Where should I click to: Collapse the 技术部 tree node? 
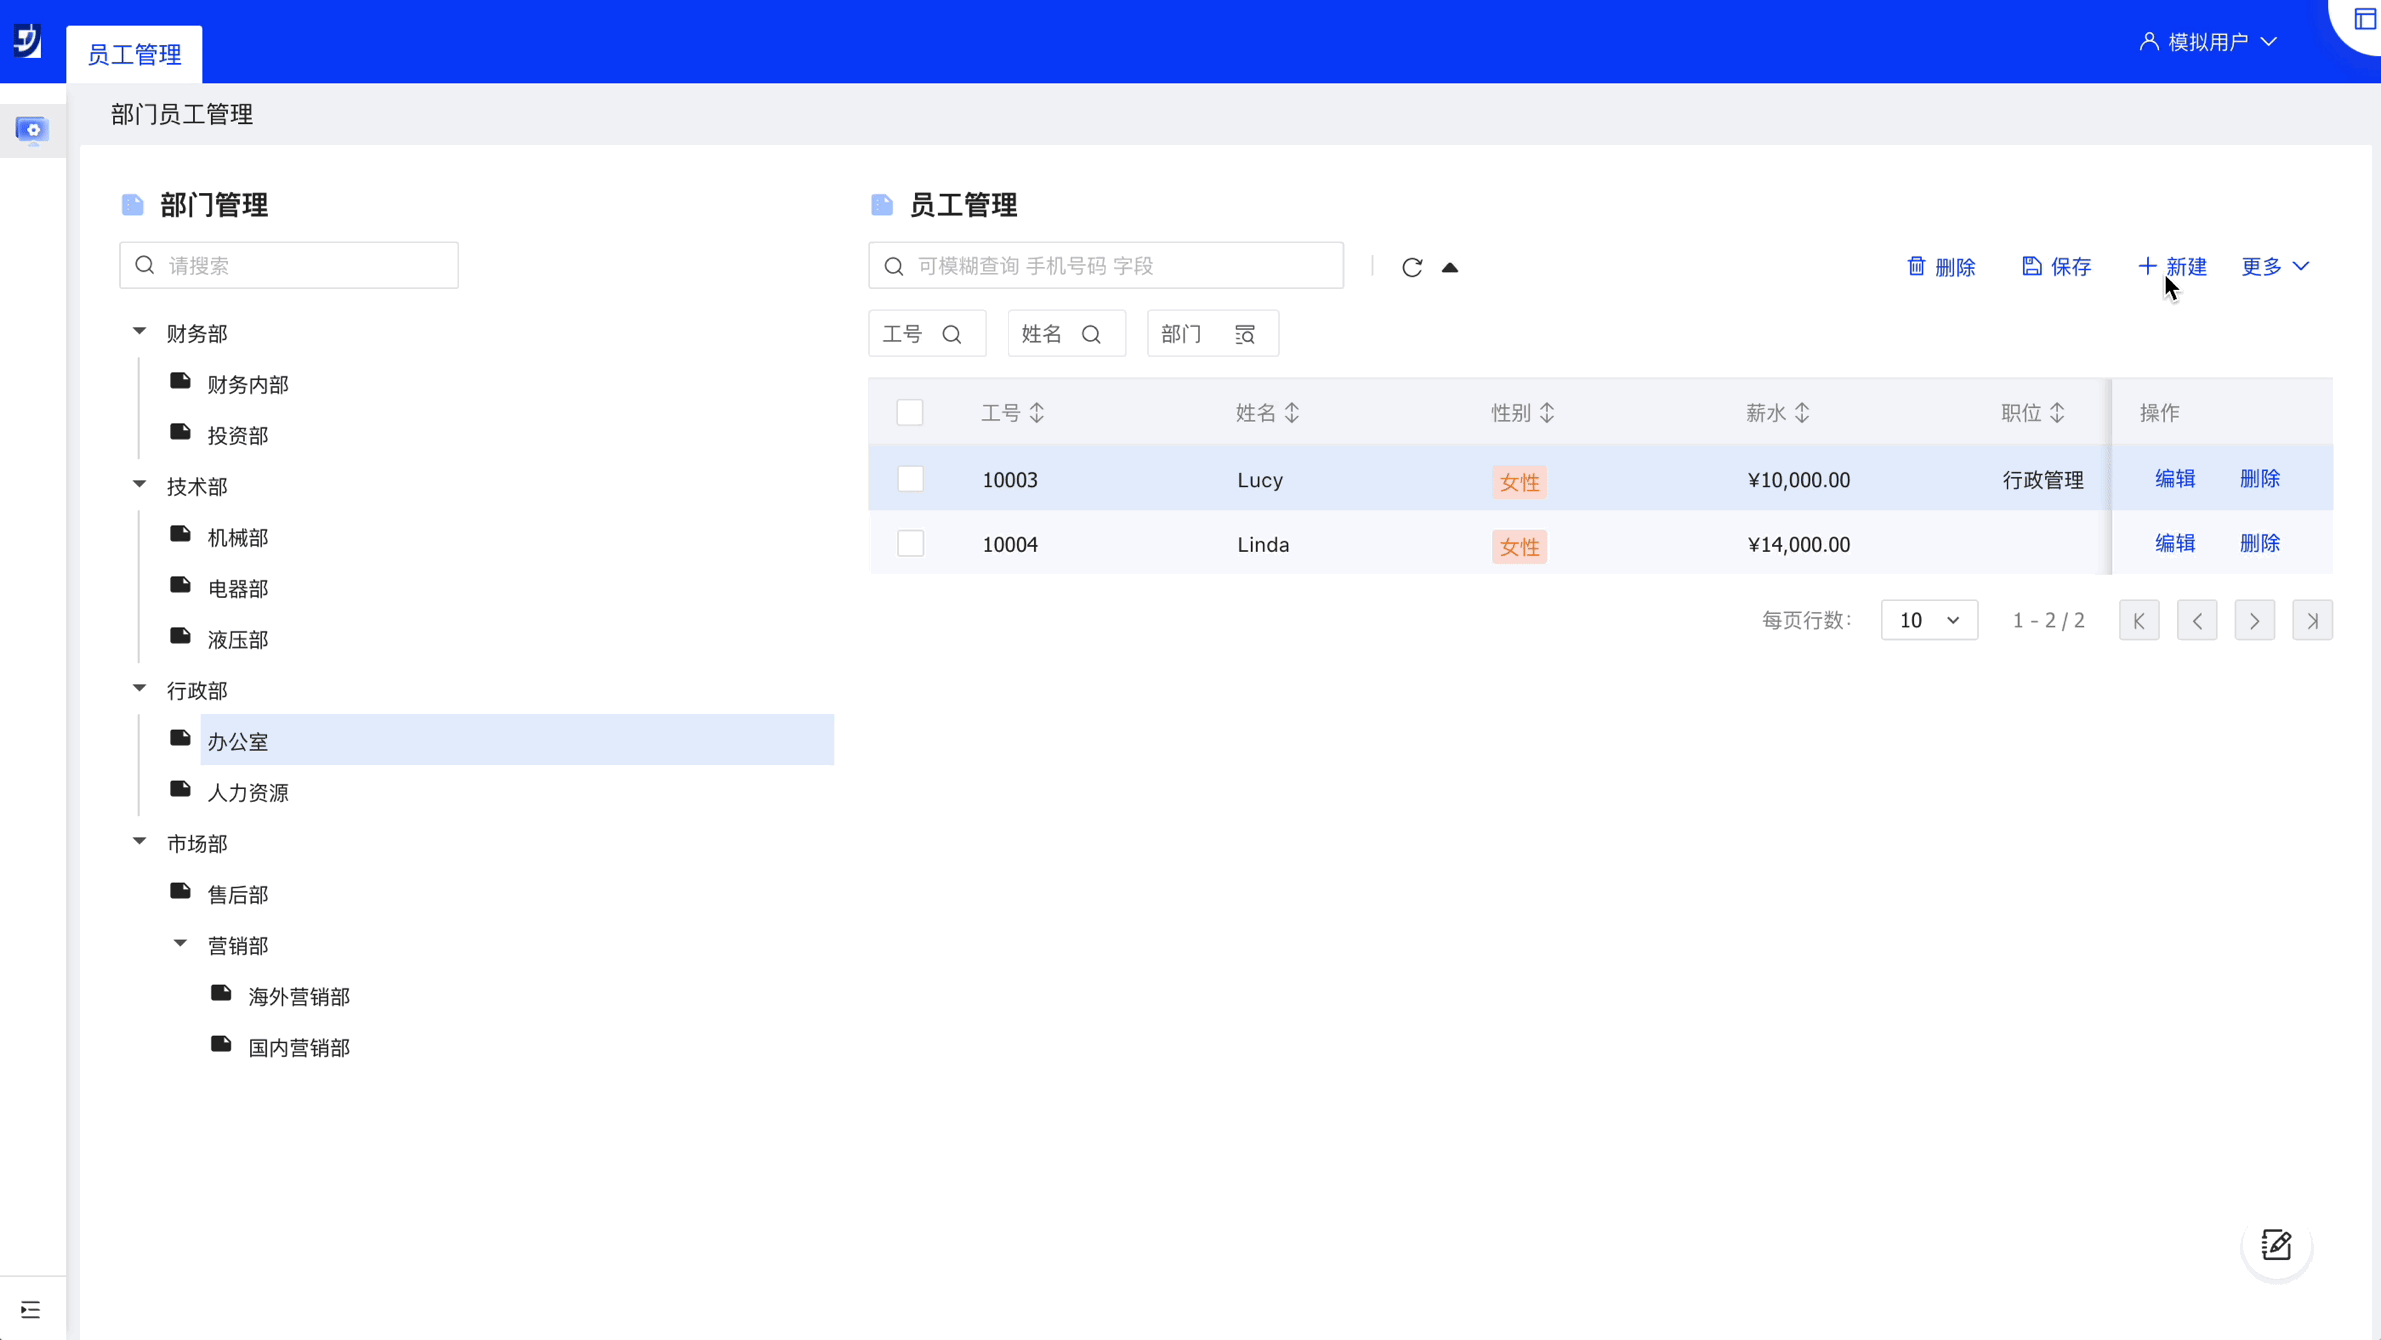140,485
